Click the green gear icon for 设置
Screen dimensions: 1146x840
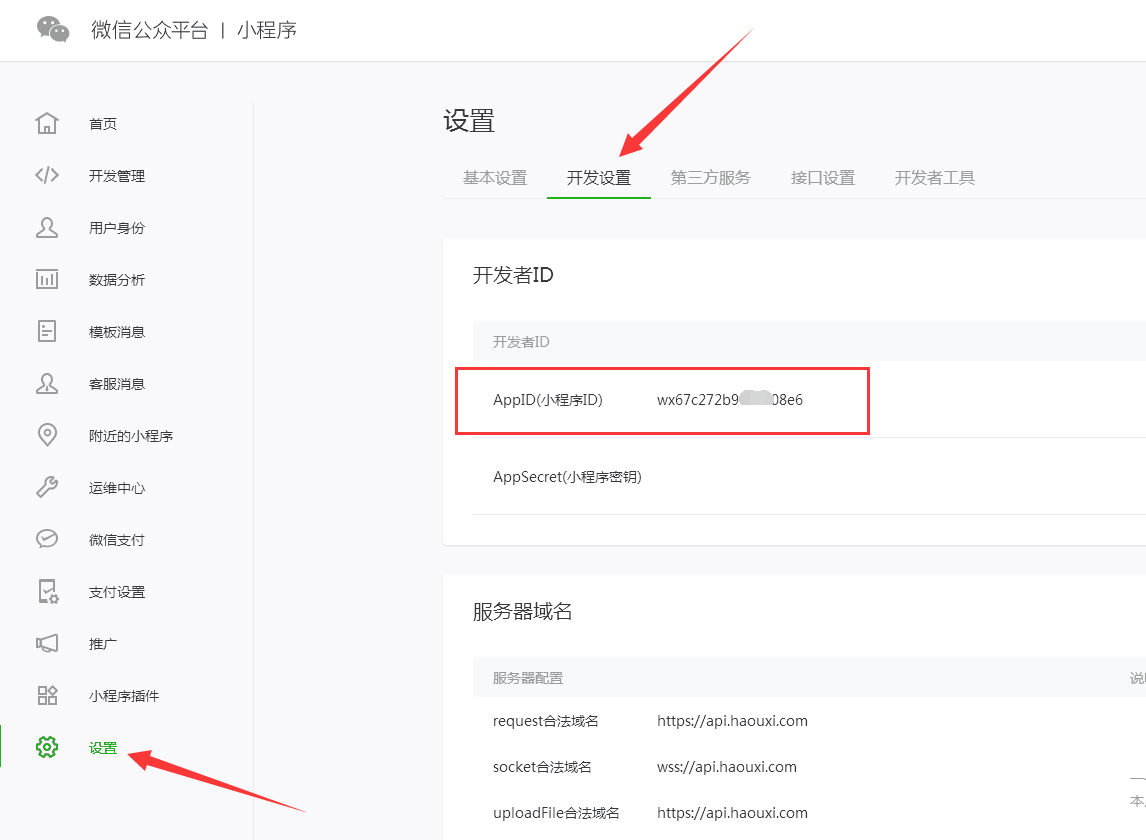(47, 747)
